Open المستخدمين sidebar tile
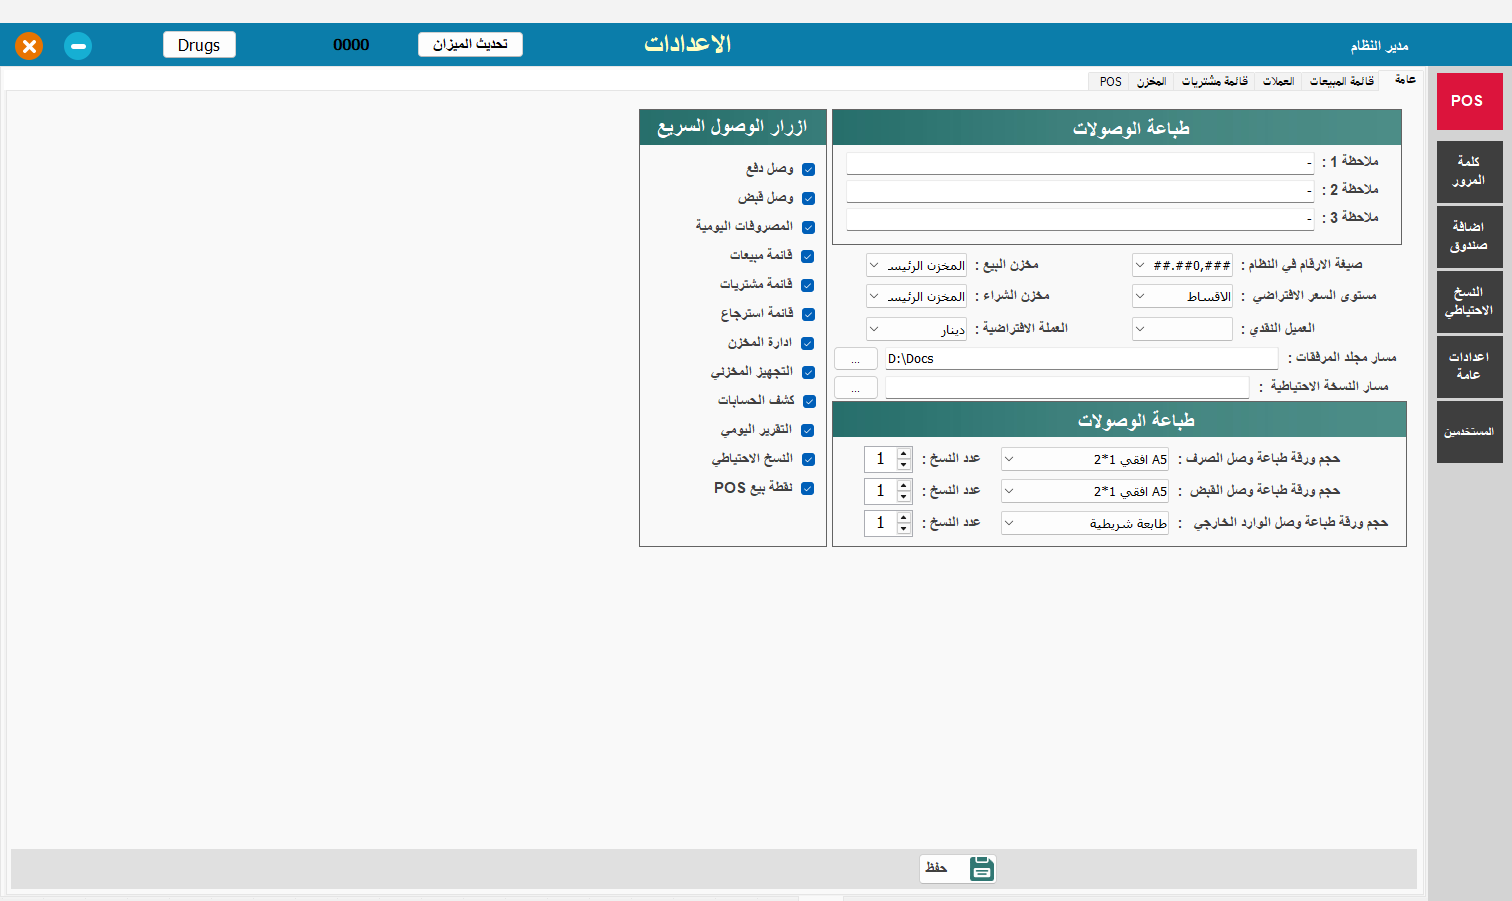Image resolution: width=1512 pixels, height=901 pixels. (x=1469, y=431)
